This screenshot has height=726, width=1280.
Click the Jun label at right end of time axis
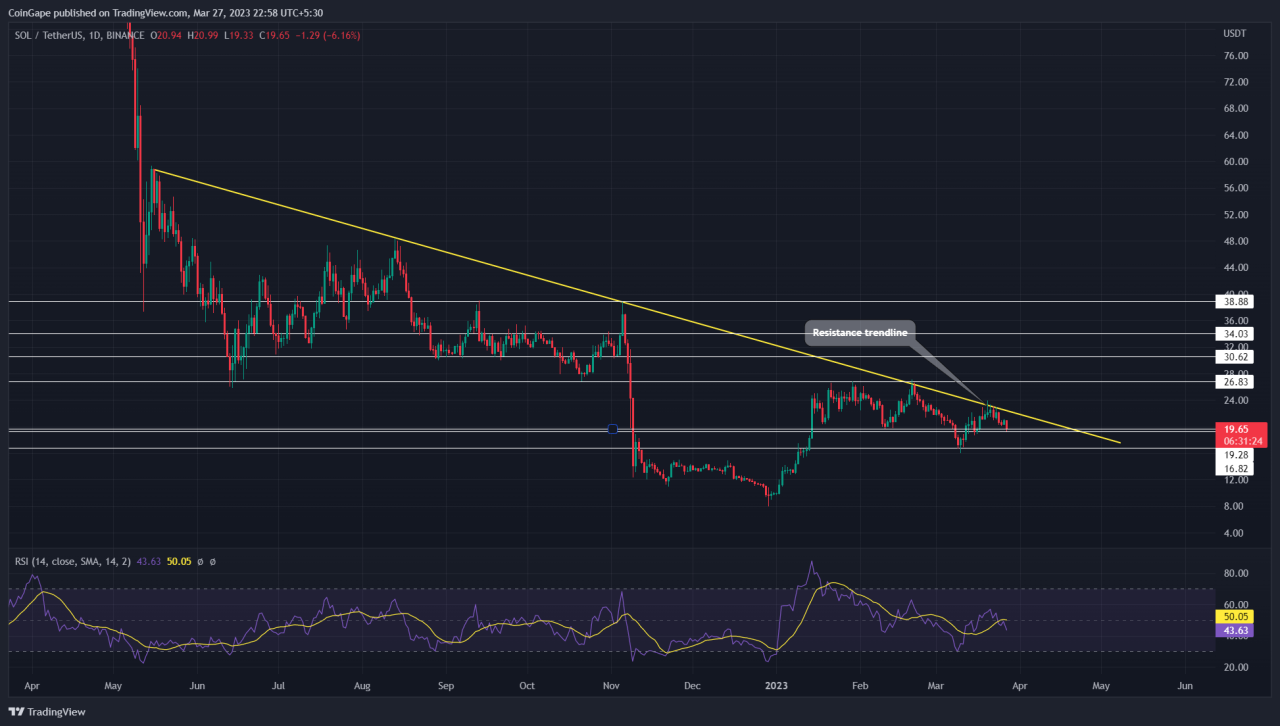click(x=1185, y=687)
